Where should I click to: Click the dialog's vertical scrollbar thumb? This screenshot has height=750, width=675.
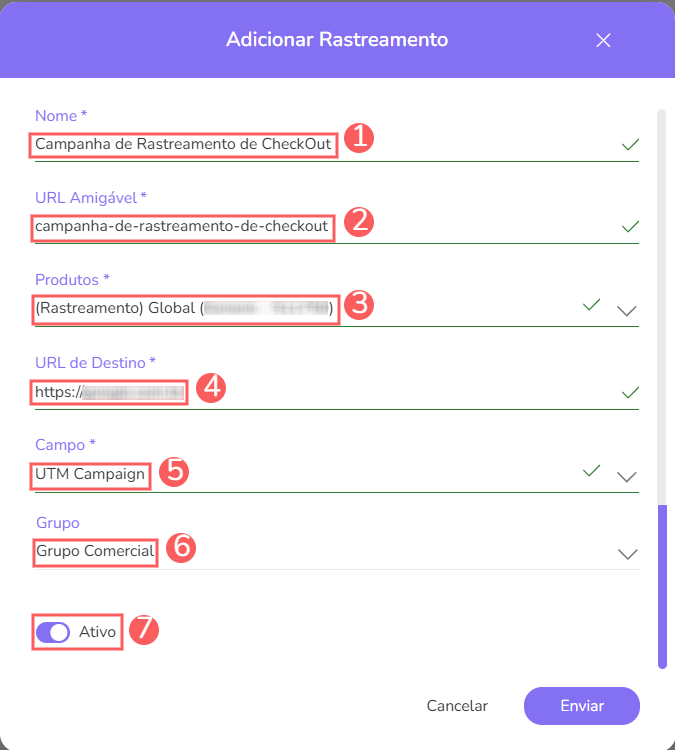coord(661,585)
